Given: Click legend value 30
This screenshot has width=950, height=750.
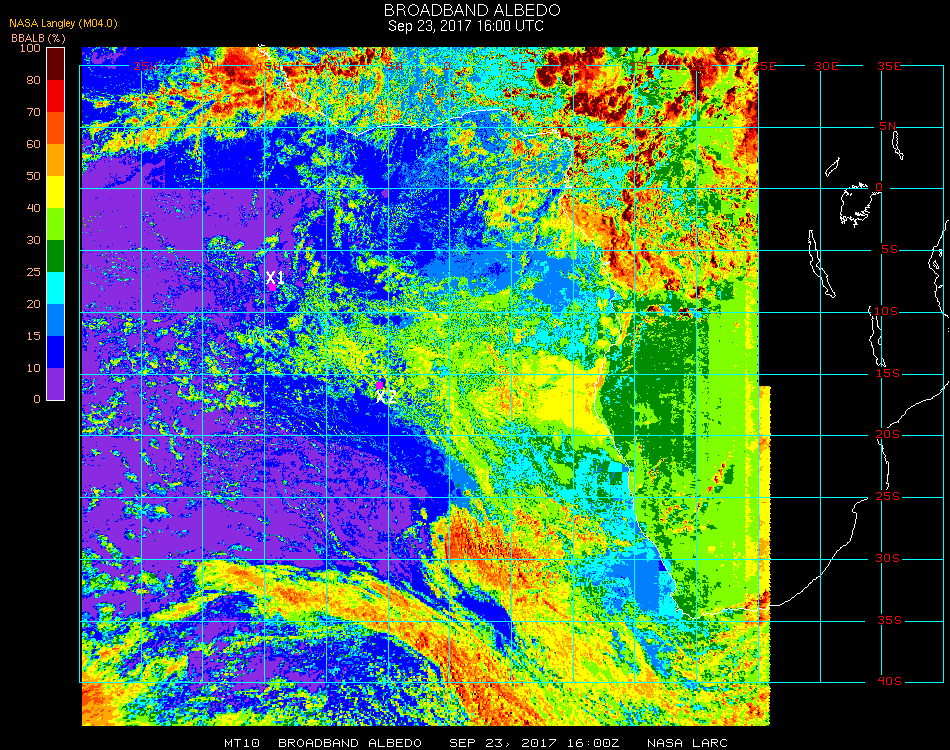Looking at the screenshot, I should (x=33, y=241).
